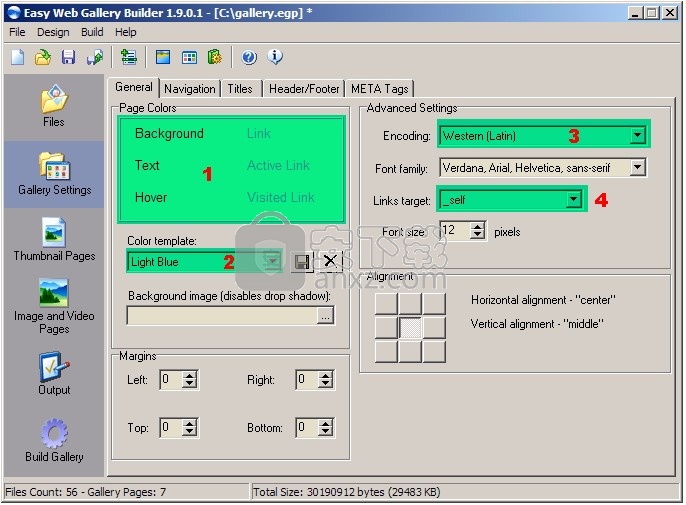Image resolution: width=686 pixels, height=505 pixels.
Task: Click the Font size value field
Action: coord(455,231)
